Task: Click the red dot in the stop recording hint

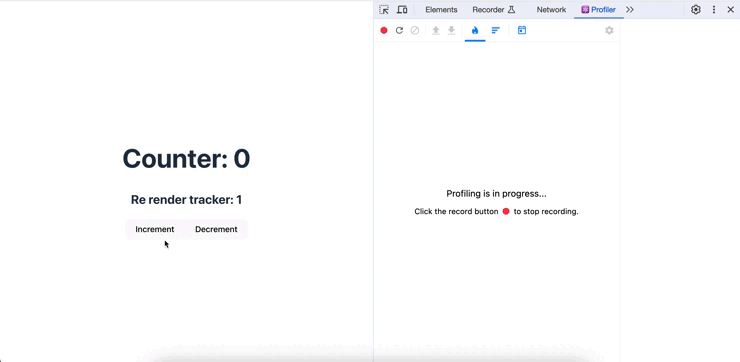Action: (x=506, y=211)
